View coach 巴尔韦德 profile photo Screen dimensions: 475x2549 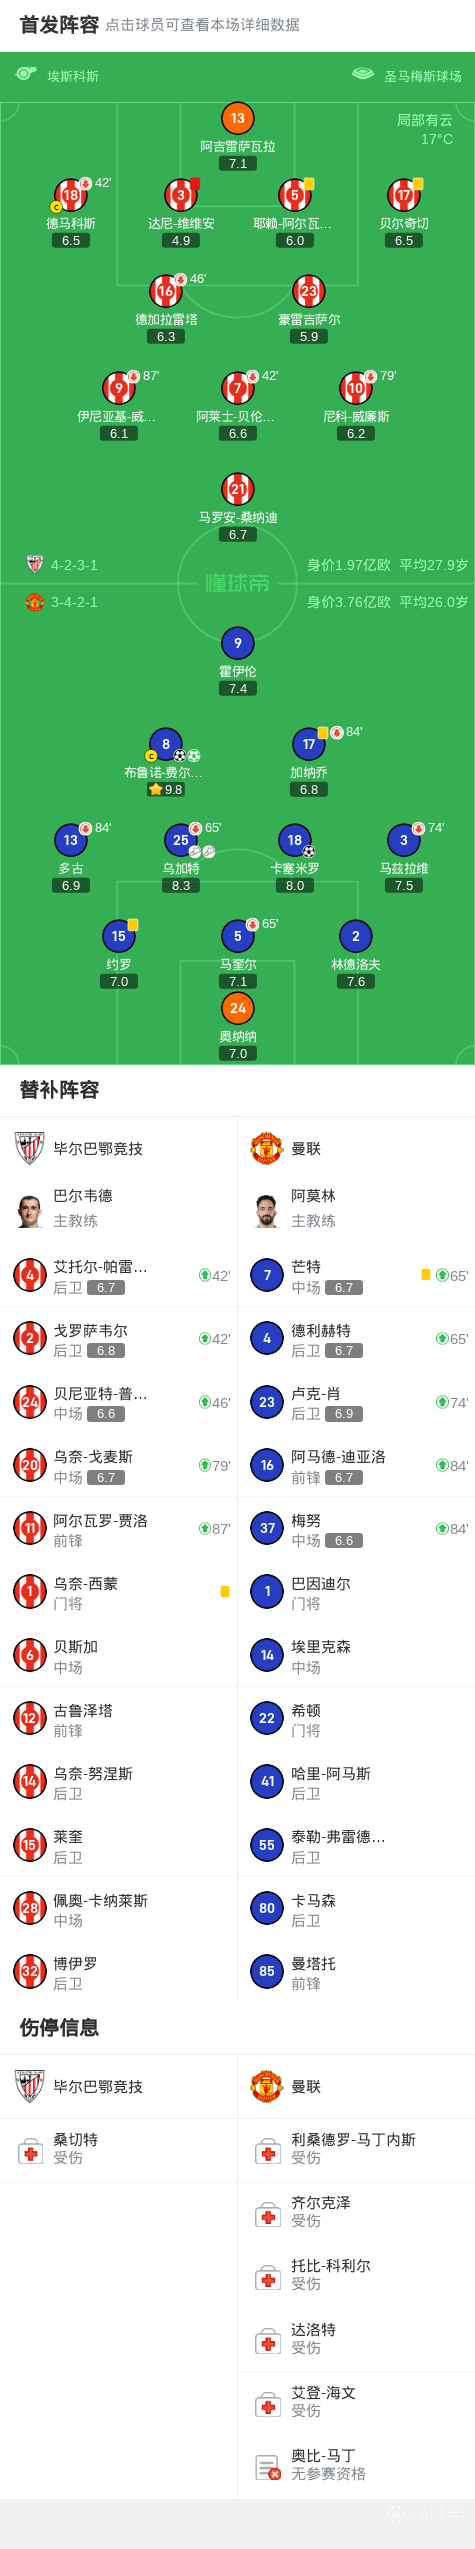click(30, 1209)
